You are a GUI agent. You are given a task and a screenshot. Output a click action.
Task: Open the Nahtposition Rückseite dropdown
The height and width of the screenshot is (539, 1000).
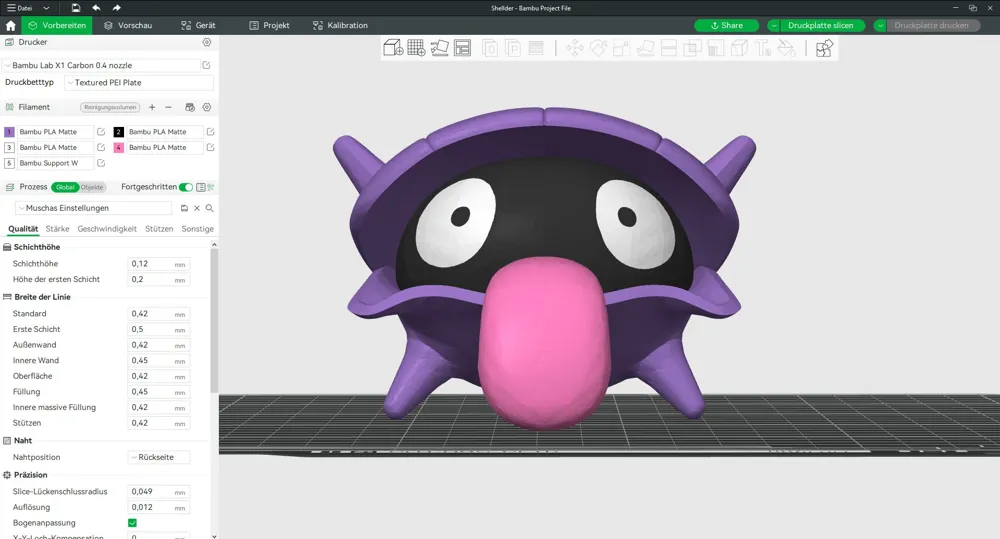(x=159, y=457)
